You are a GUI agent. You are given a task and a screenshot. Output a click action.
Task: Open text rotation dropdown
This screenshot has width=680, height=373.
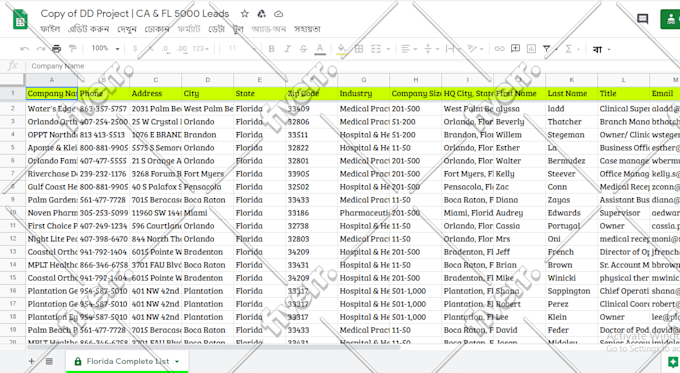[475, 49]
